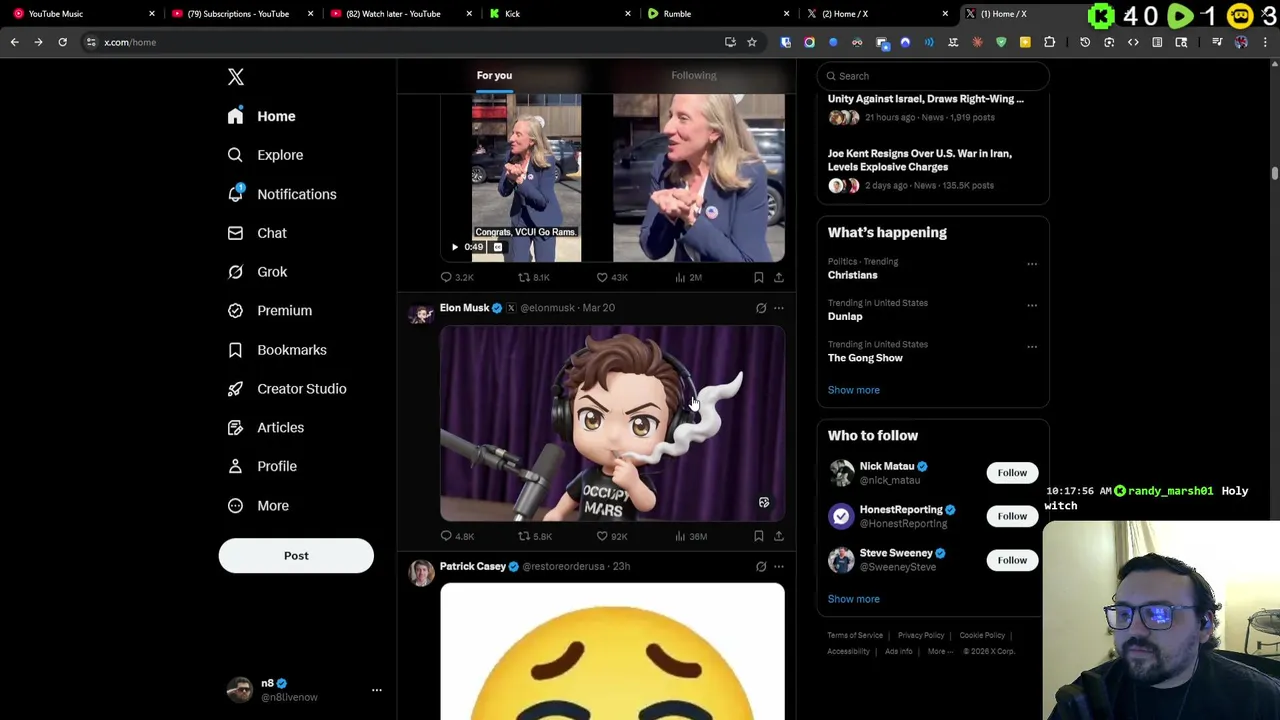Open the Home page from the sidebar
This screenshot has height=720, width=1280.
pos(261,116)
